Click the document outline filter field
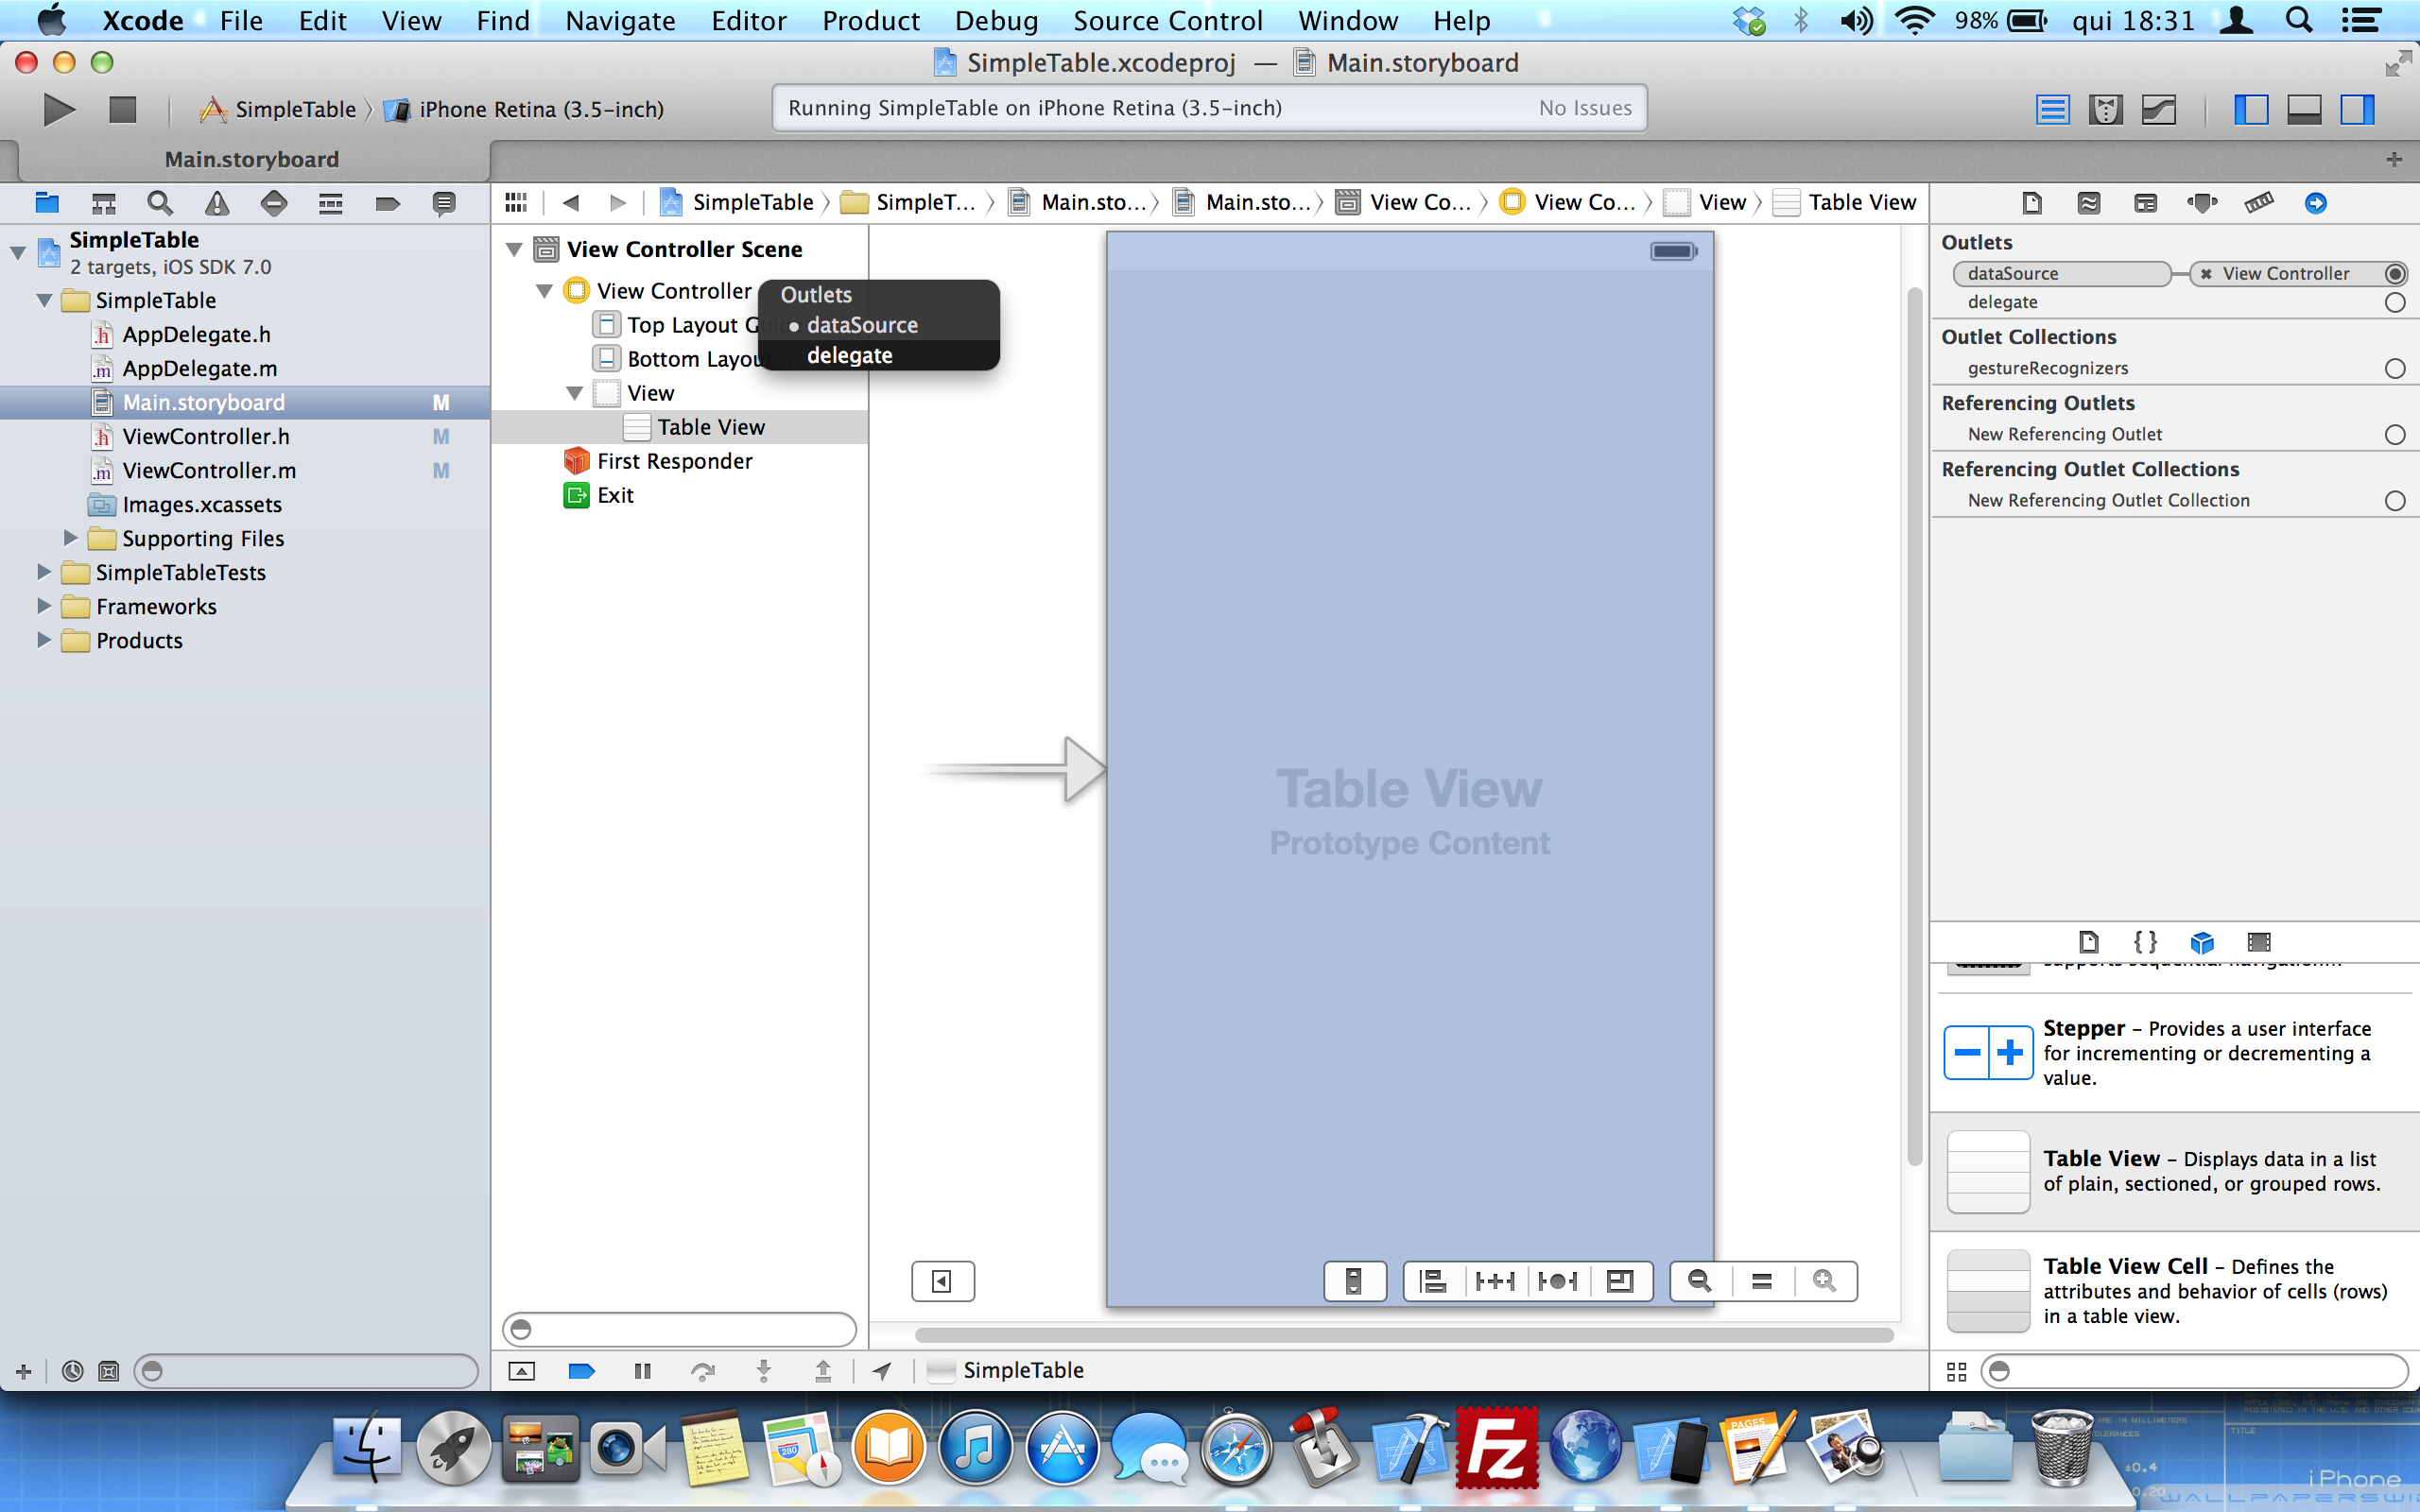2420x1512 pixels. click(679, 1329)
